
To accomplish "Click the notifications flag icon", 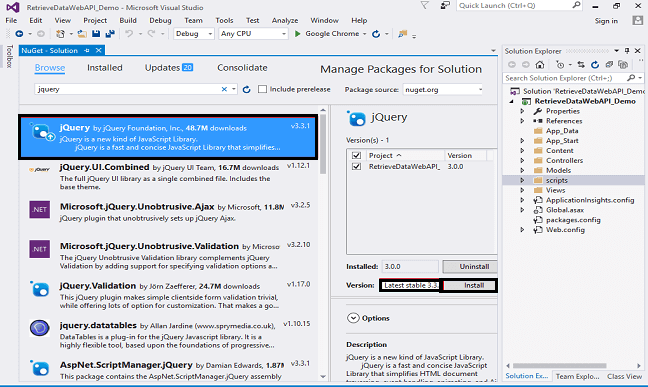I will [x=424, y=5].
